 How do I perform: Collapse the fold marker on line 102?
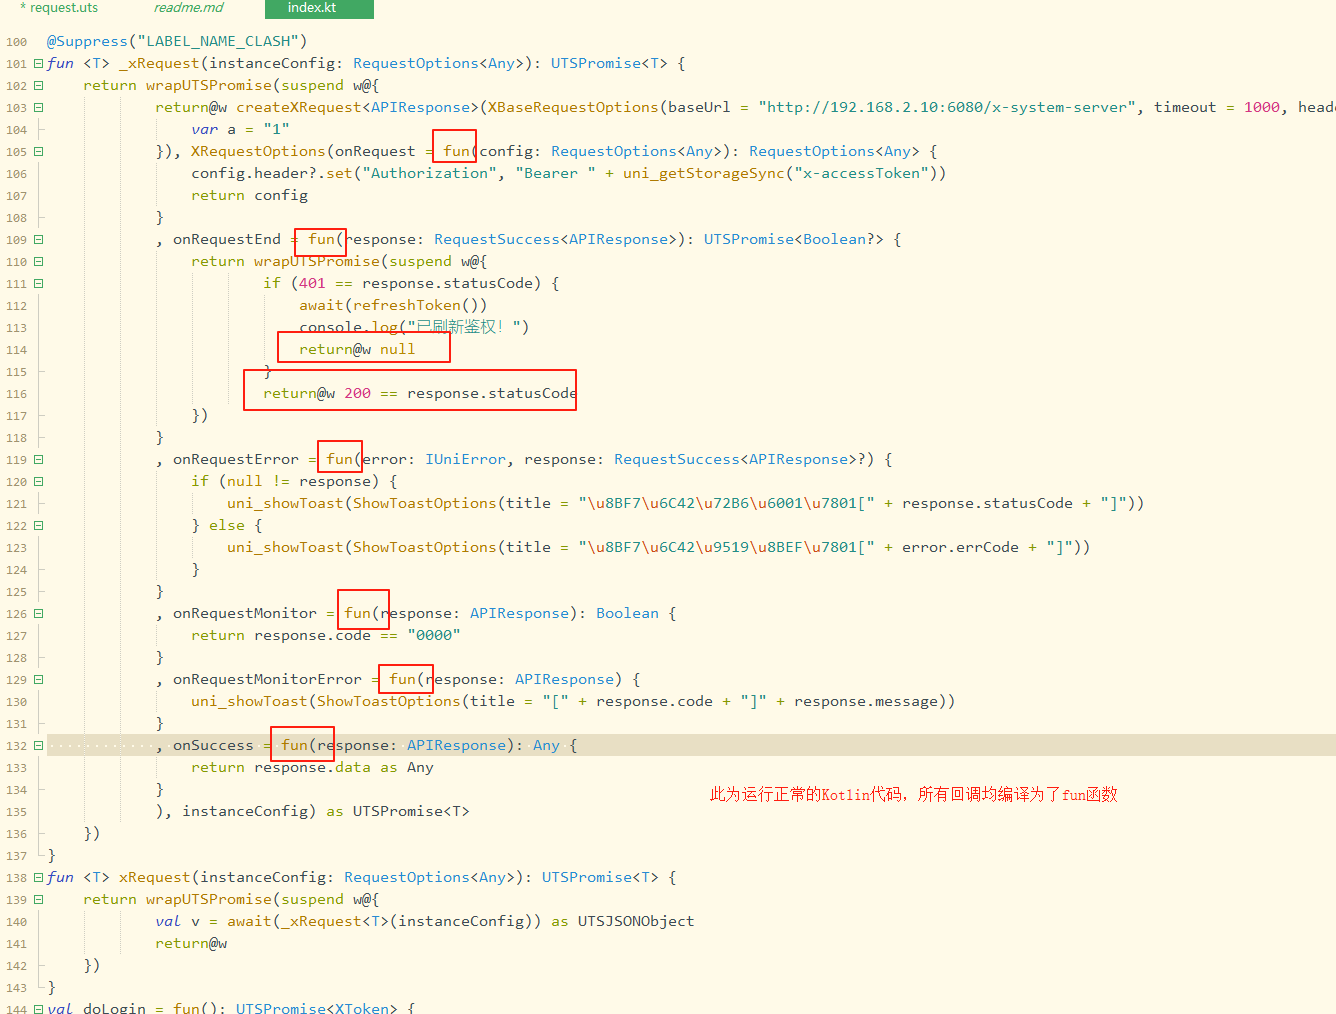(x=38, y=85)
